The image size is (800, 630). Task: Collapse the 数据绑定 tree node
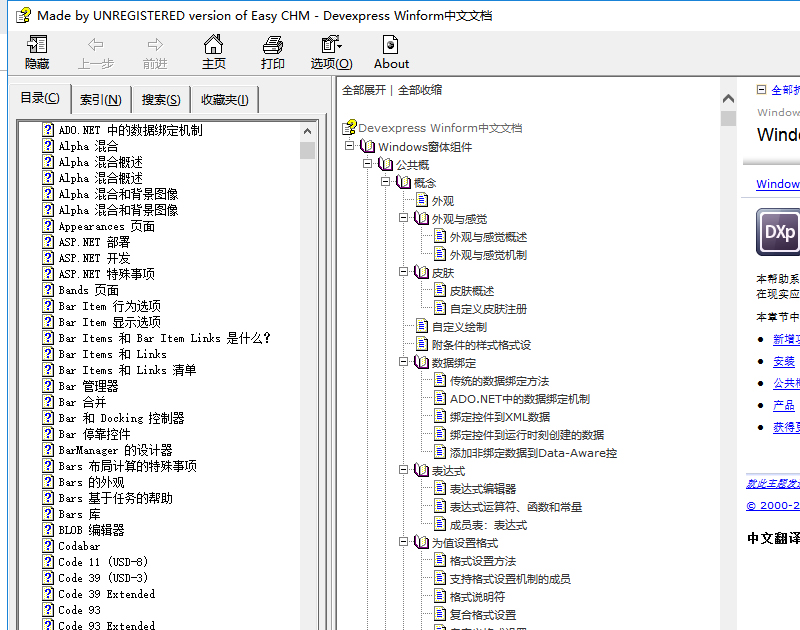pos(403,362)
